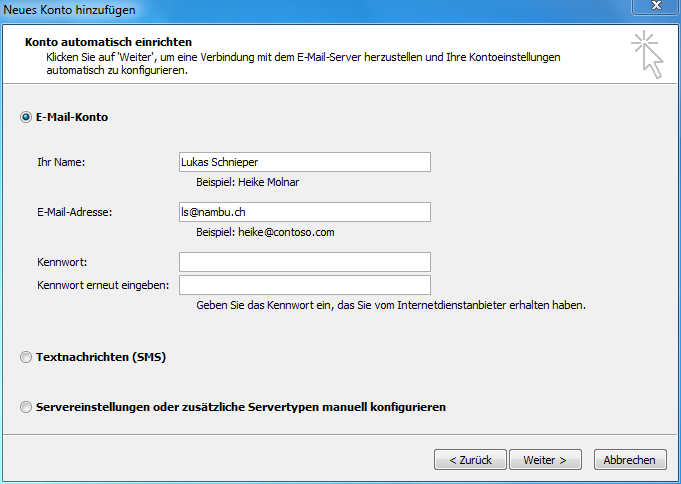The height and width of the screenshot is (484, 681).
Task: Click the Internetdienstanbieter password hint text
Action: tap(391, 305)
